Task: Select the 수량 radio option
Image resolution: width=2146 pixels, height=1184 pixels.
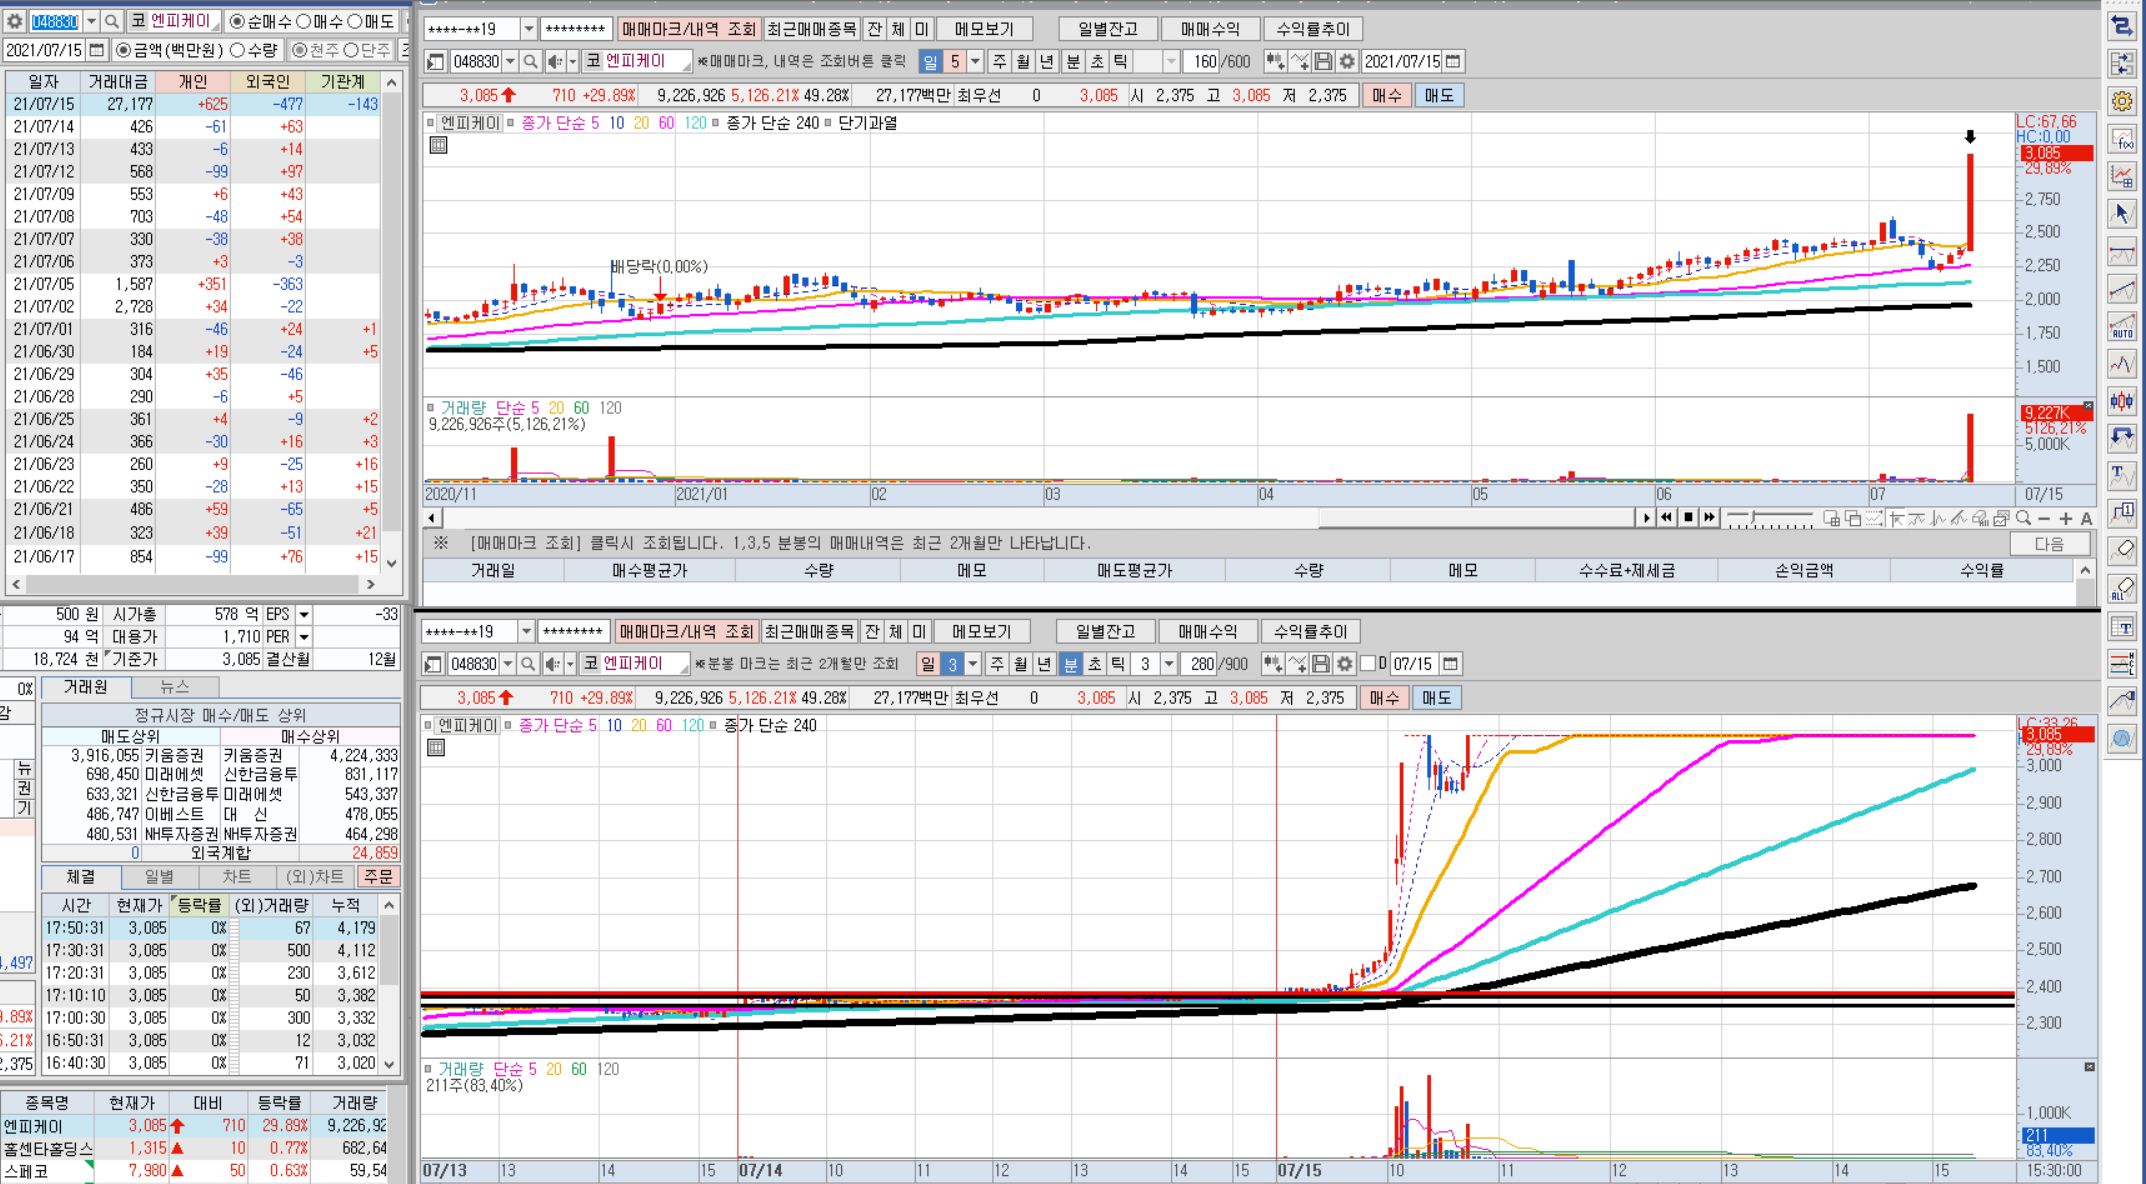Action: 238,50
